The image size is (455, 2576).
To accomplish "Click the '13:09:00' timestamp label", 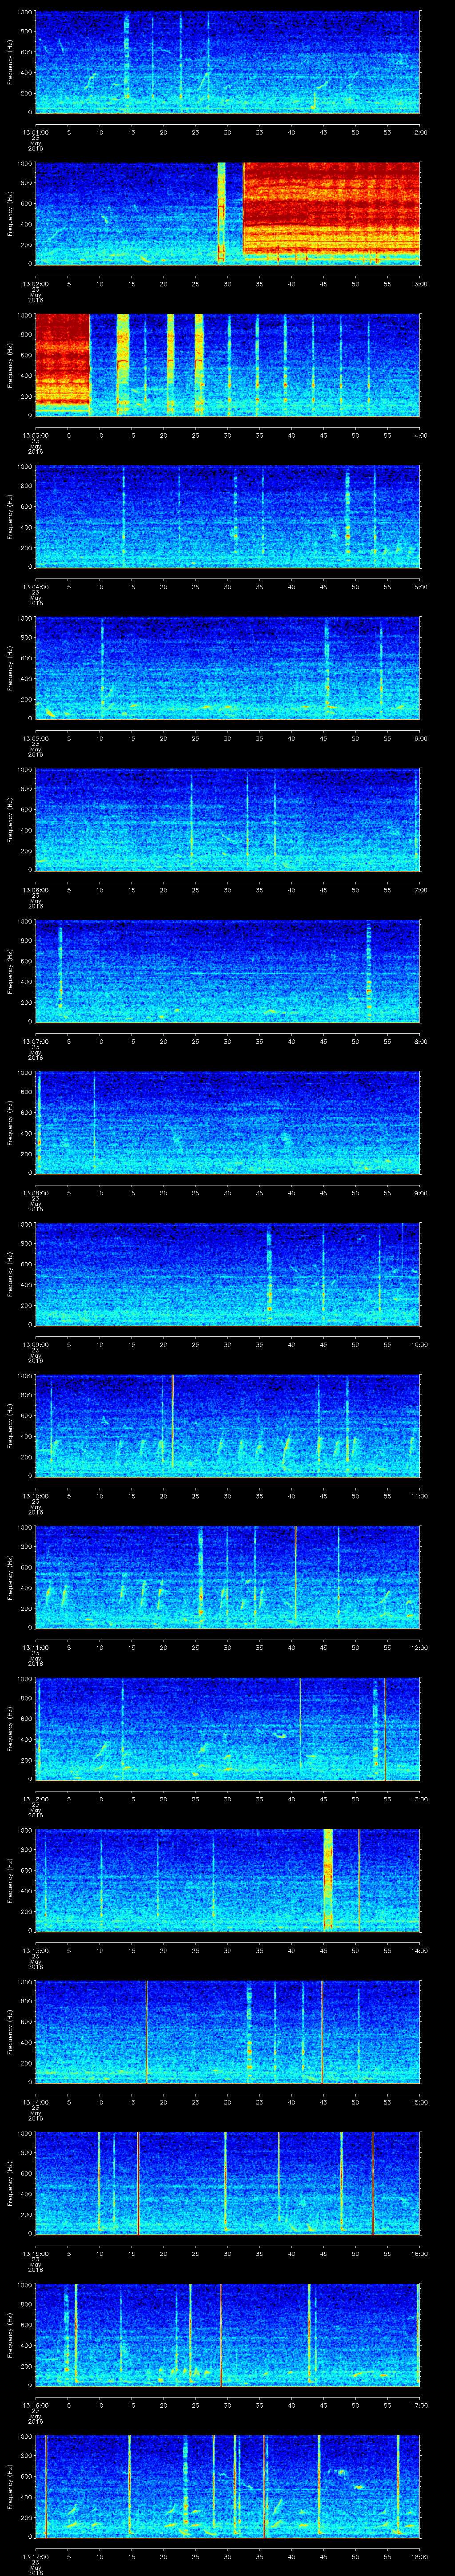I will [x=36, y=1344].
